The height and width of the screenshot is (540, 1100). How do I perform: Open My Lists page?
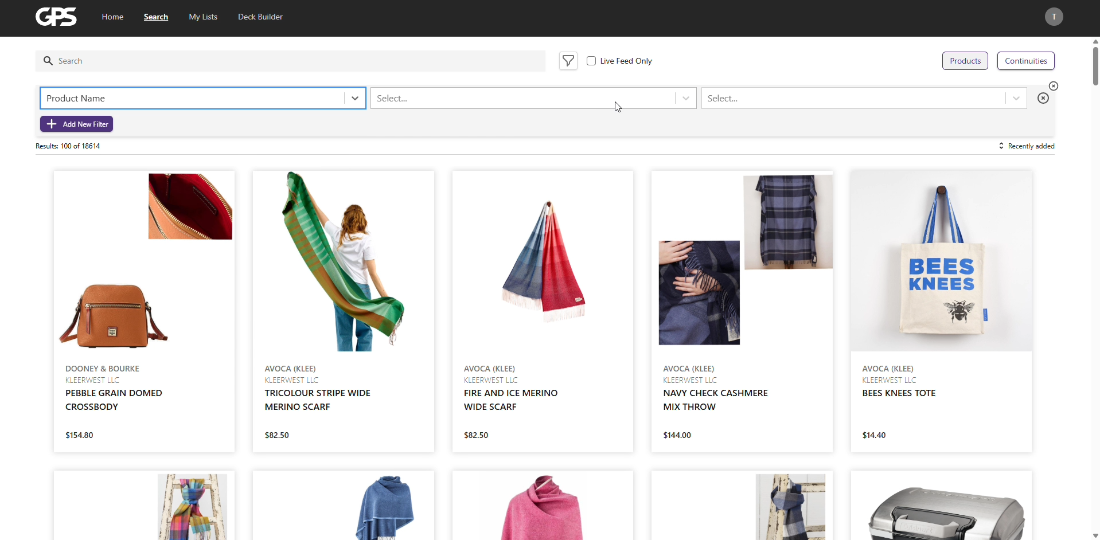(x=203, y=17)
